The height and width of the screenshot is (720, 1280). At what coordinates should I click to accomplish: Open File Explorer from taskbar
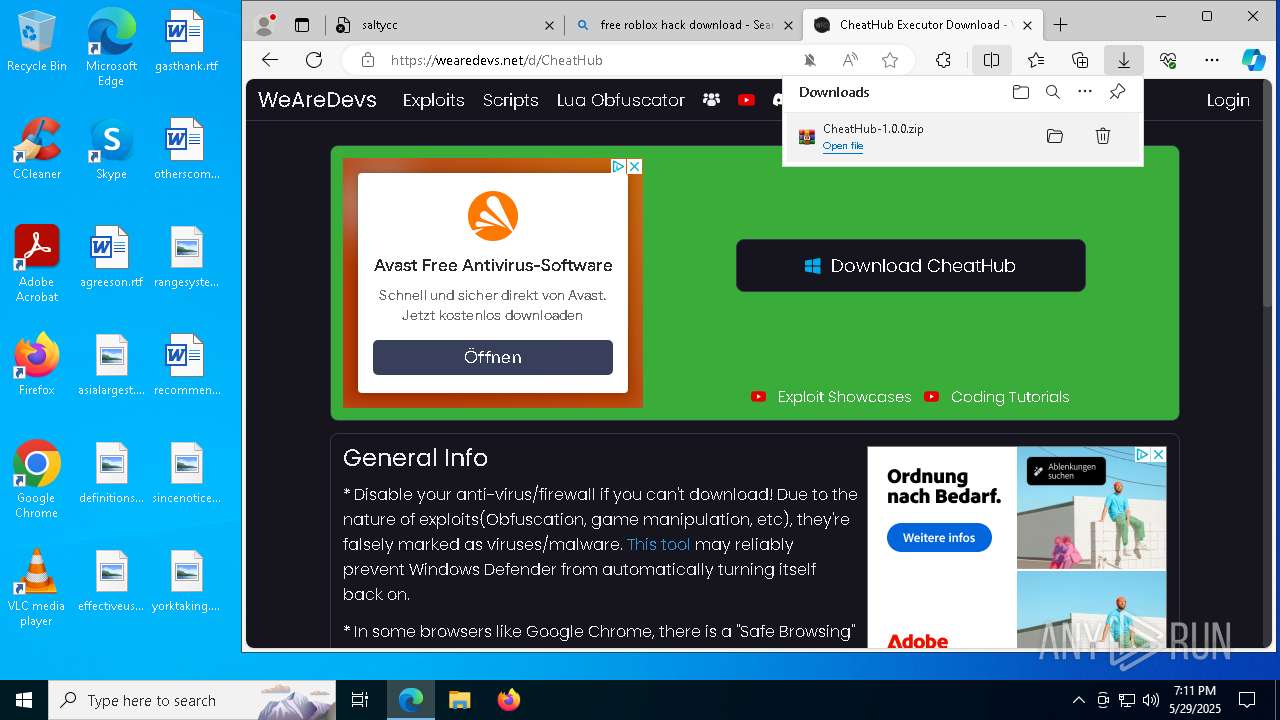tap(459, 700)
